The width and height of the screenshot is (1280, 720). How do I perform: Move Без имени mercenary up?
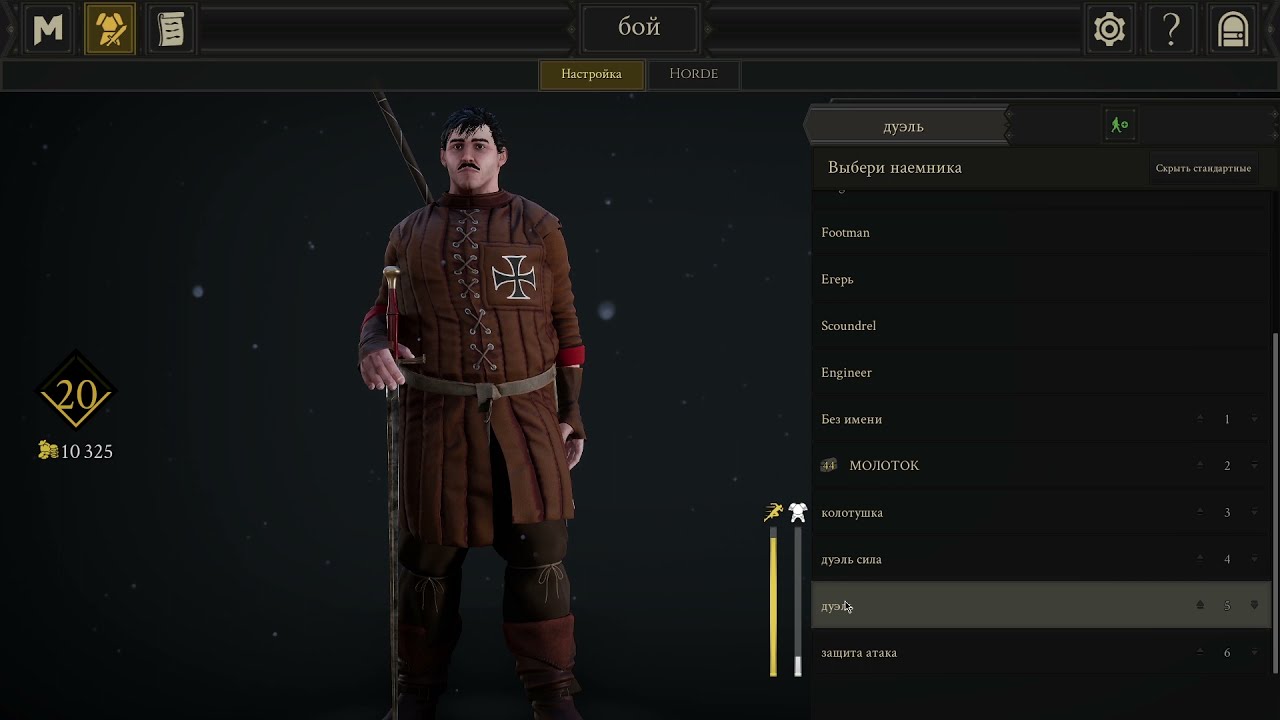[x=1200, y=419]
